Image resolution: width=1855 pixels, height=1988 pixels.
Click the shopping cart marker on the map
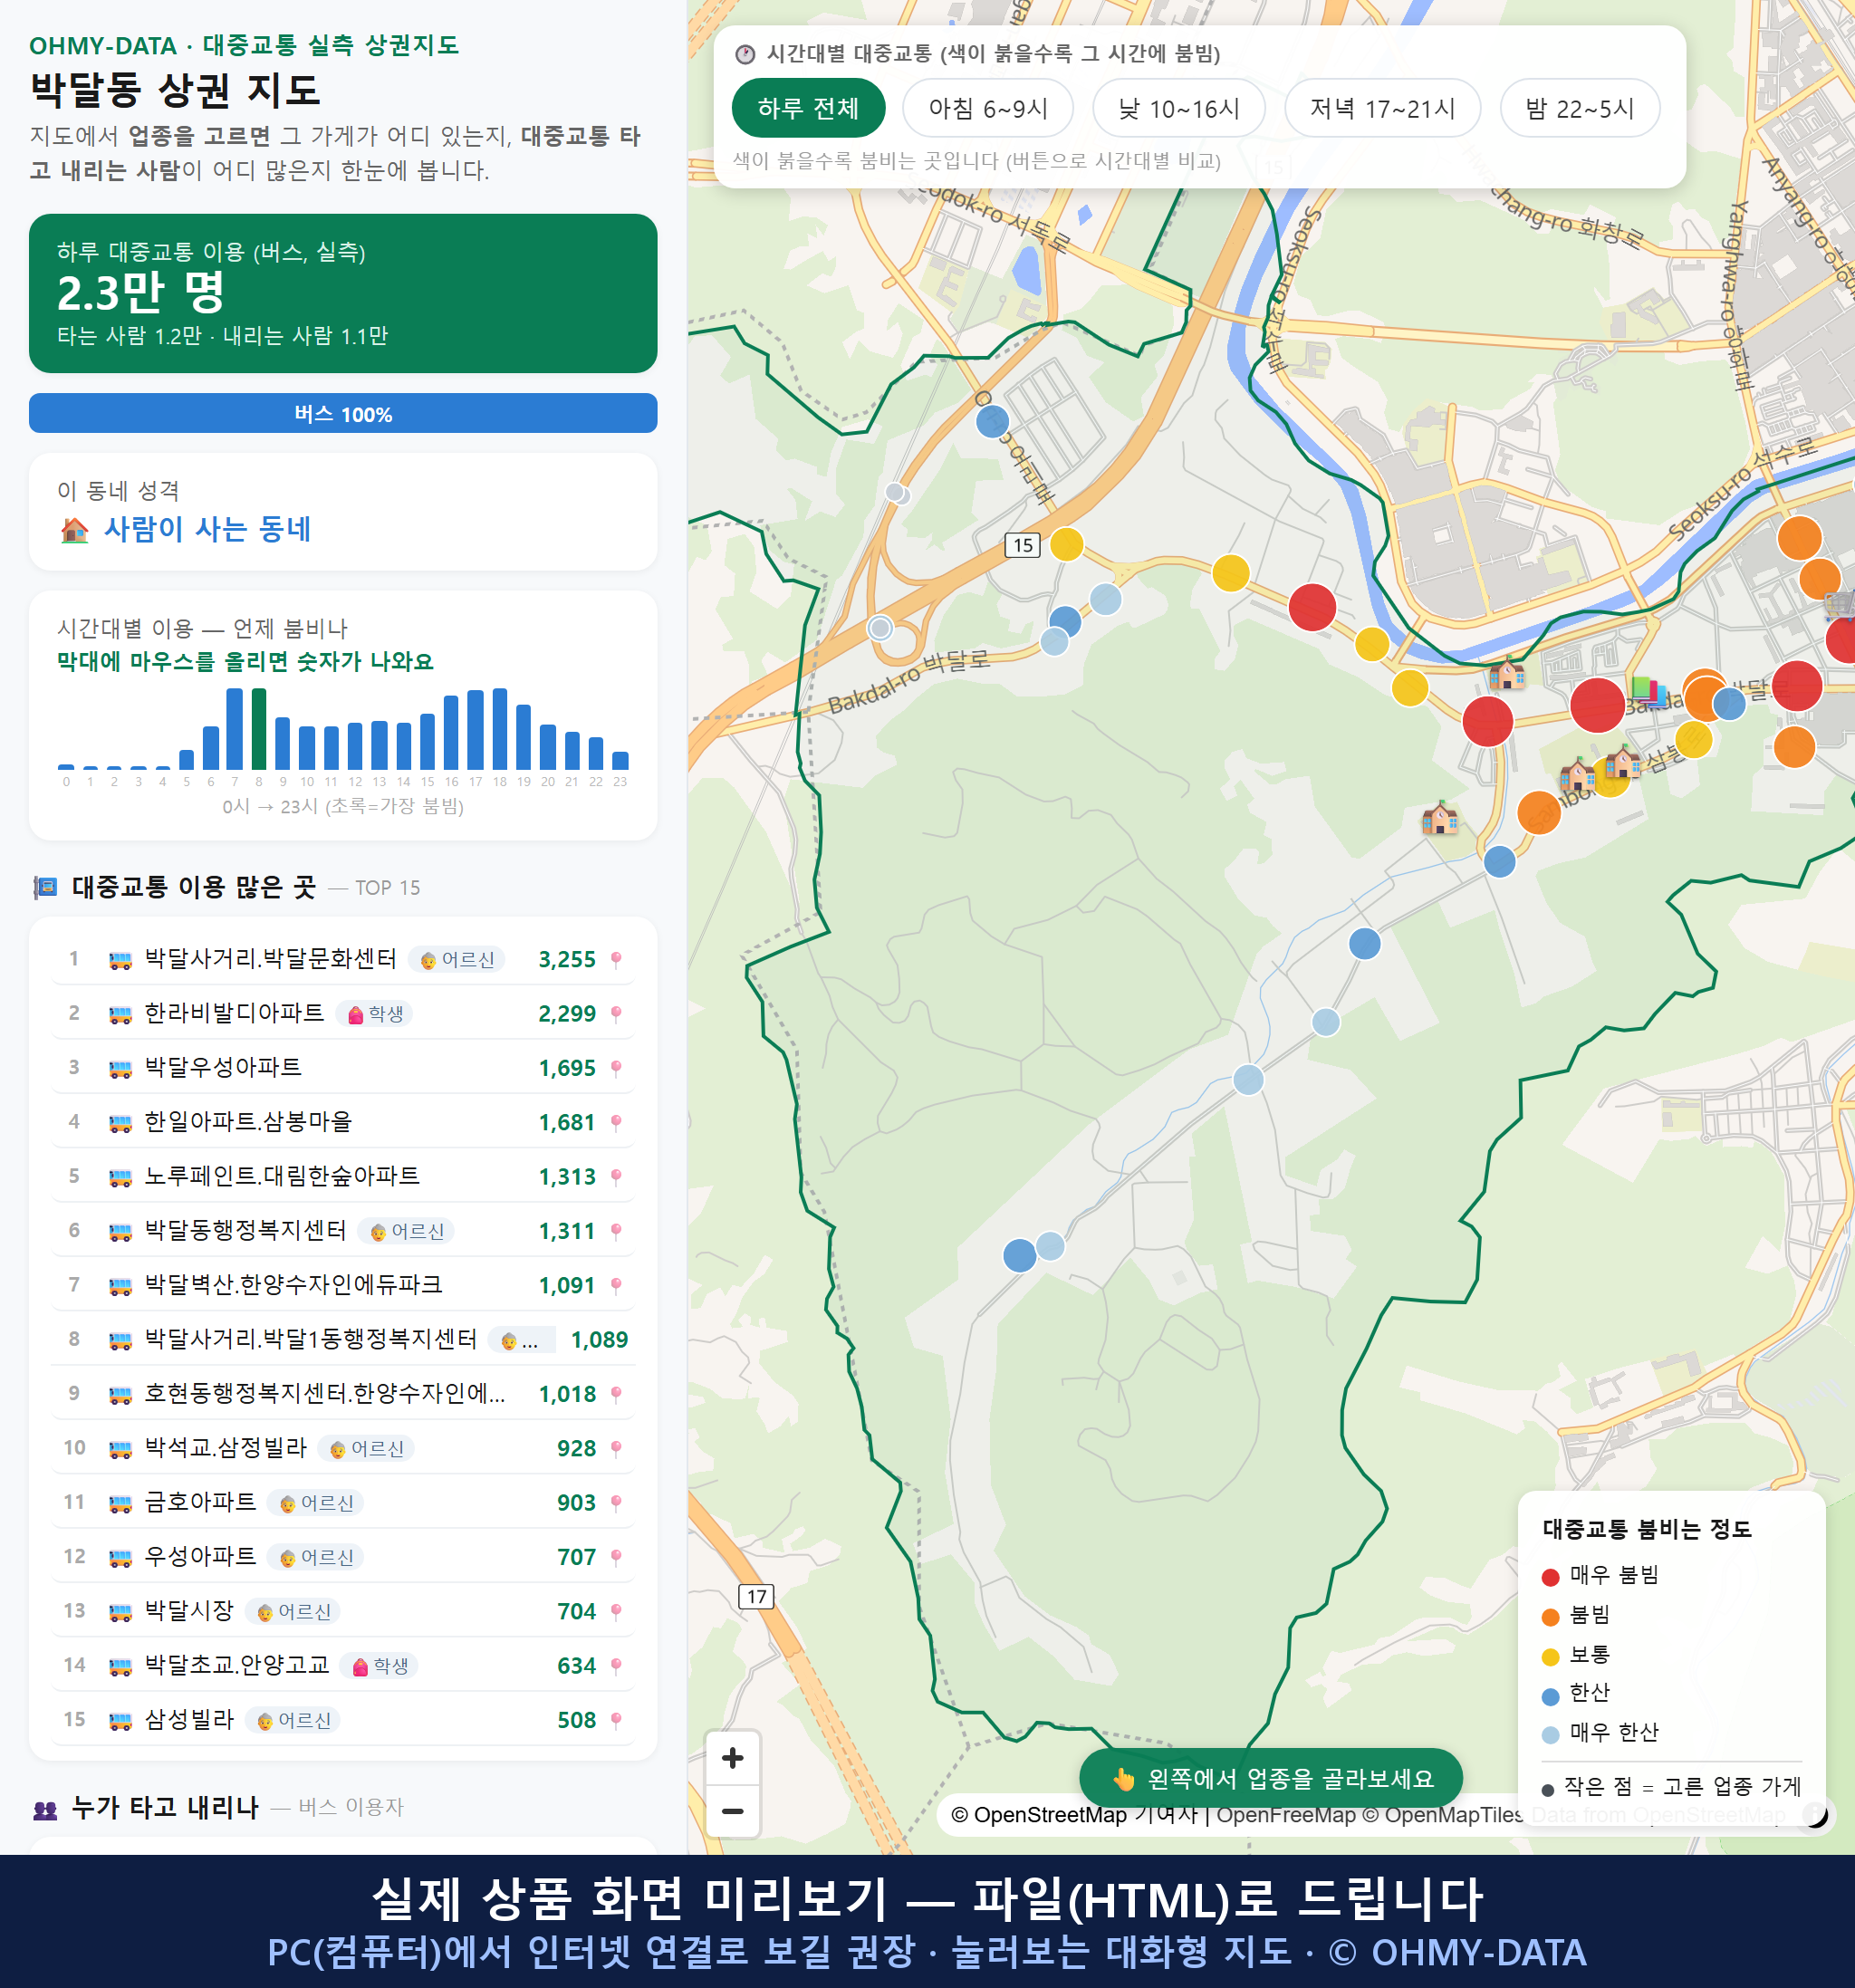pyautogui.click(x=1840, y=604)
